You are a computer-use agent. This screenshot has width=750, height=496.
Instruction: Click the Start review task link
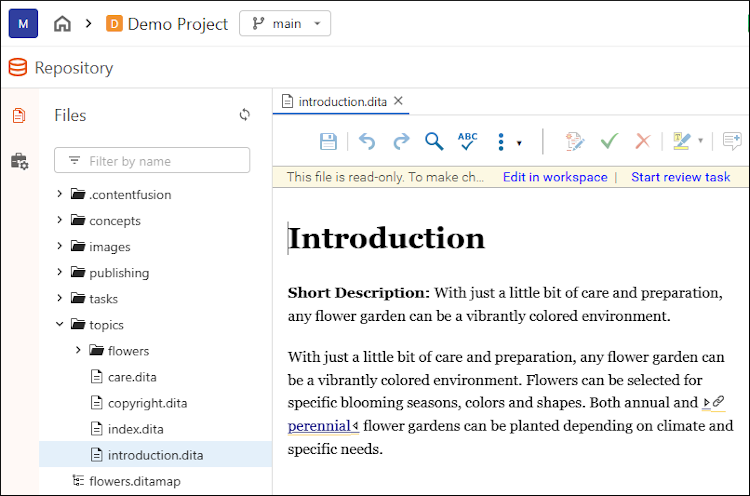[680, 177]
